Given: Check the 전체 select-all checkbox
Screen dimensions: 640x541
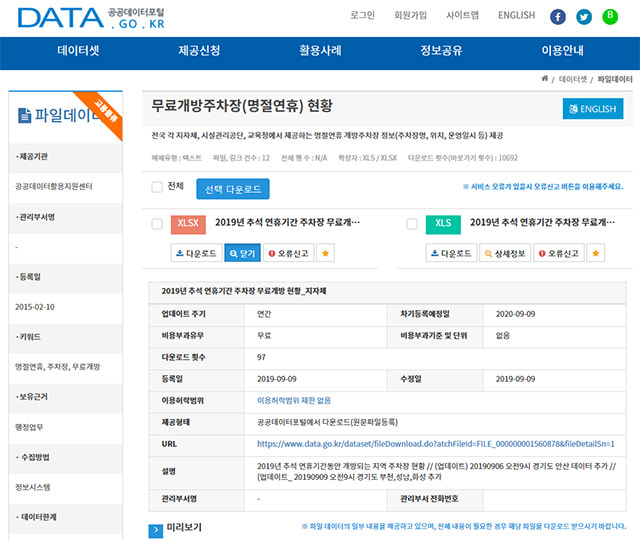Looking at the screenshot, I should tap(157, 187).
